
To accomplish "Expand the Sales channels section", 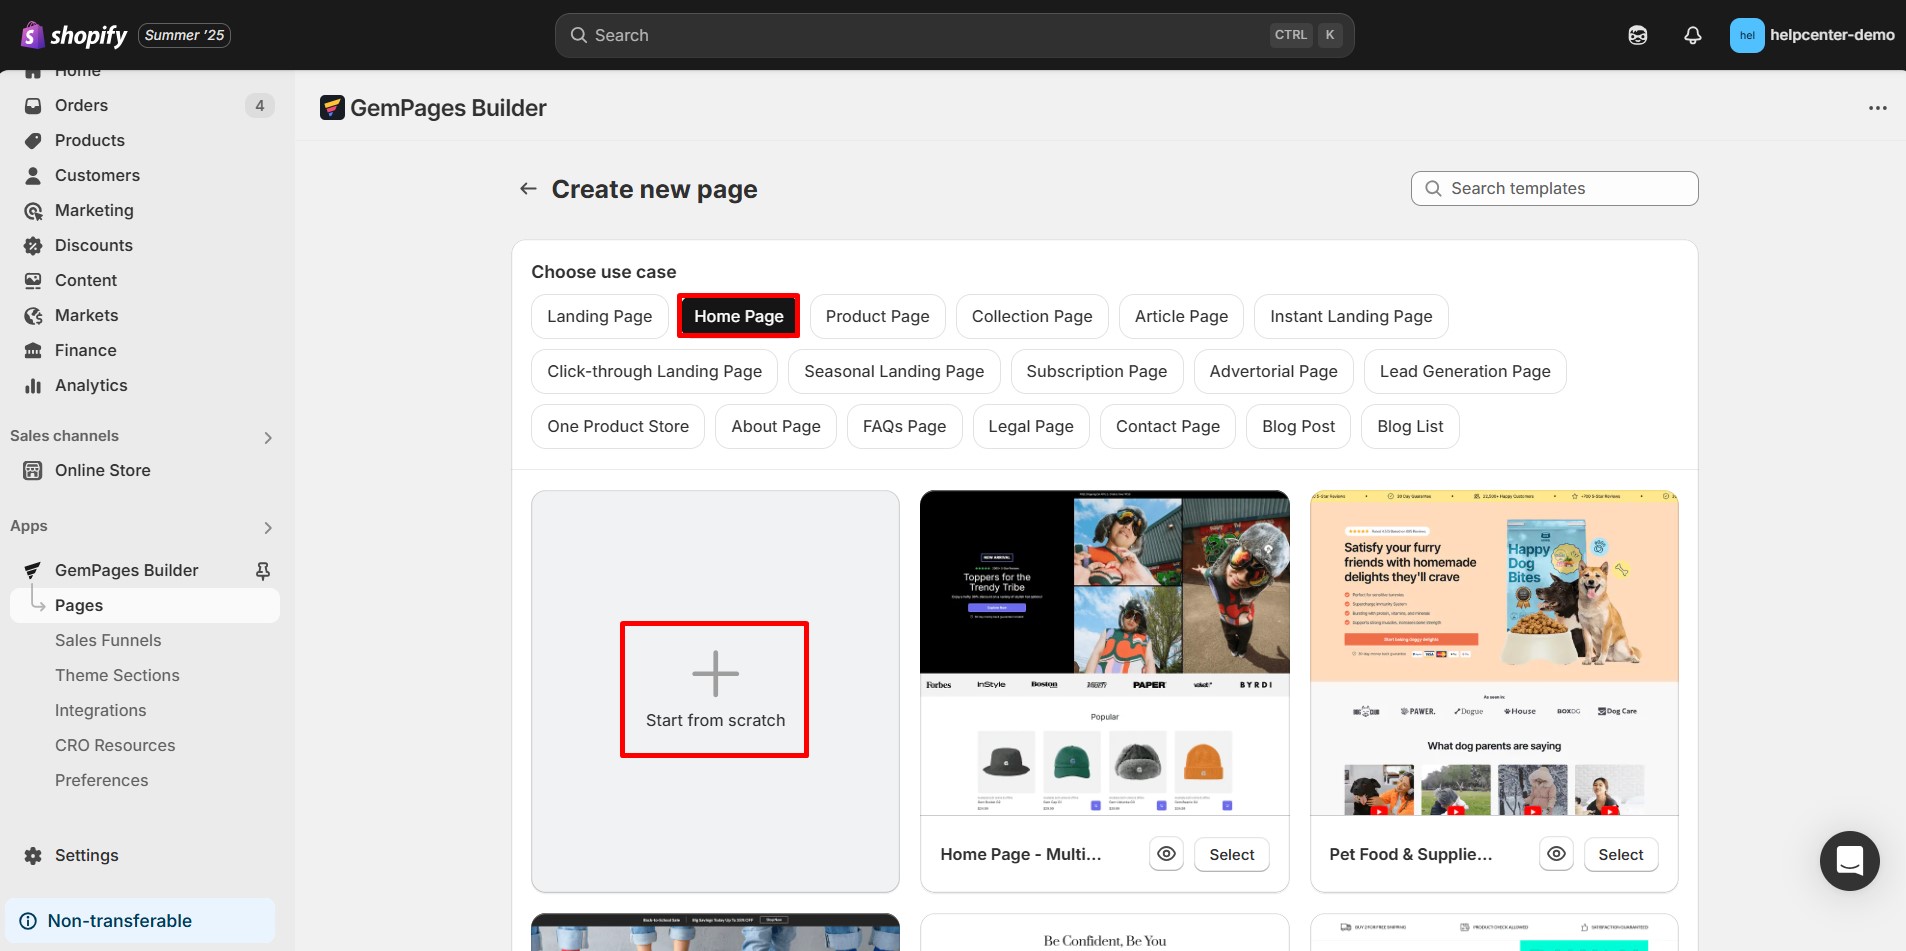I will [x=267, y=437].
